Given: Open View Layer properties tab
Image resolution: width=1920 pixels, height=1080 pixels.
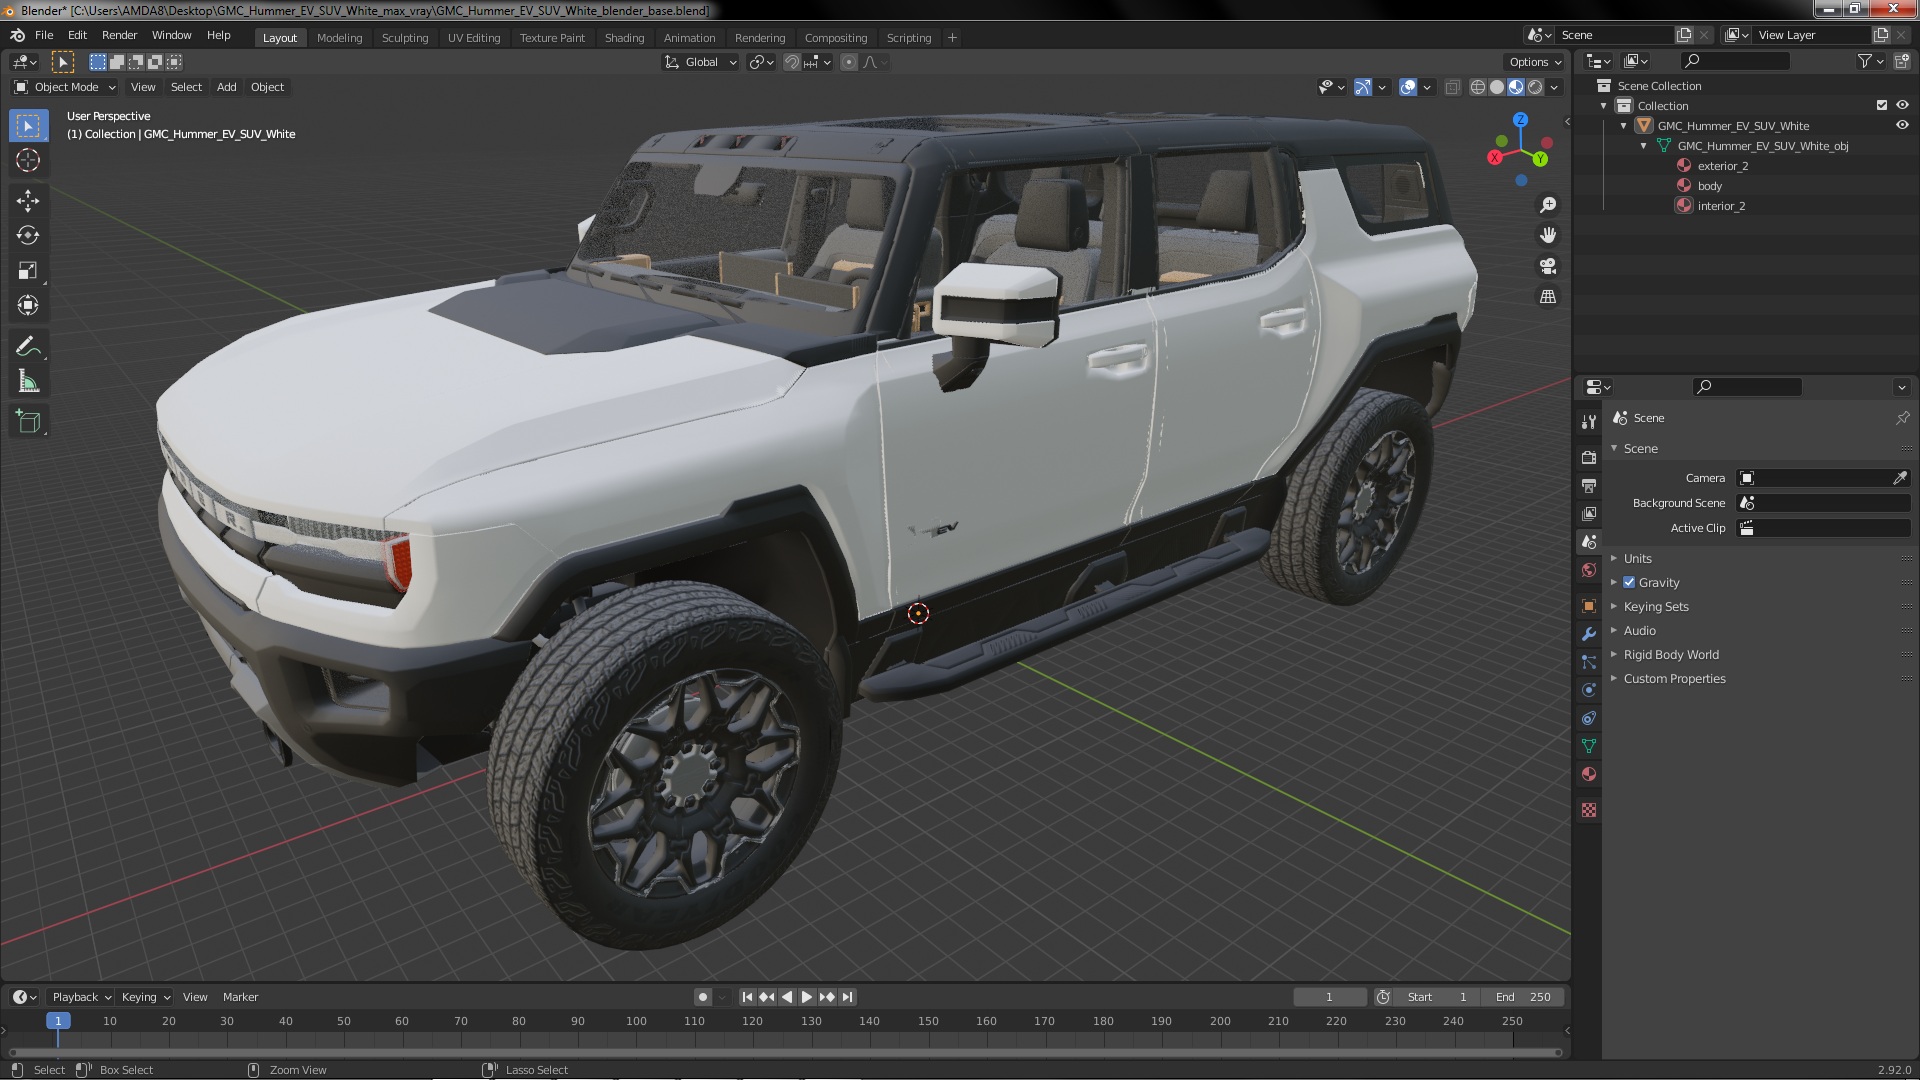Looking at the screenshot, I should tap(1589, 514).
